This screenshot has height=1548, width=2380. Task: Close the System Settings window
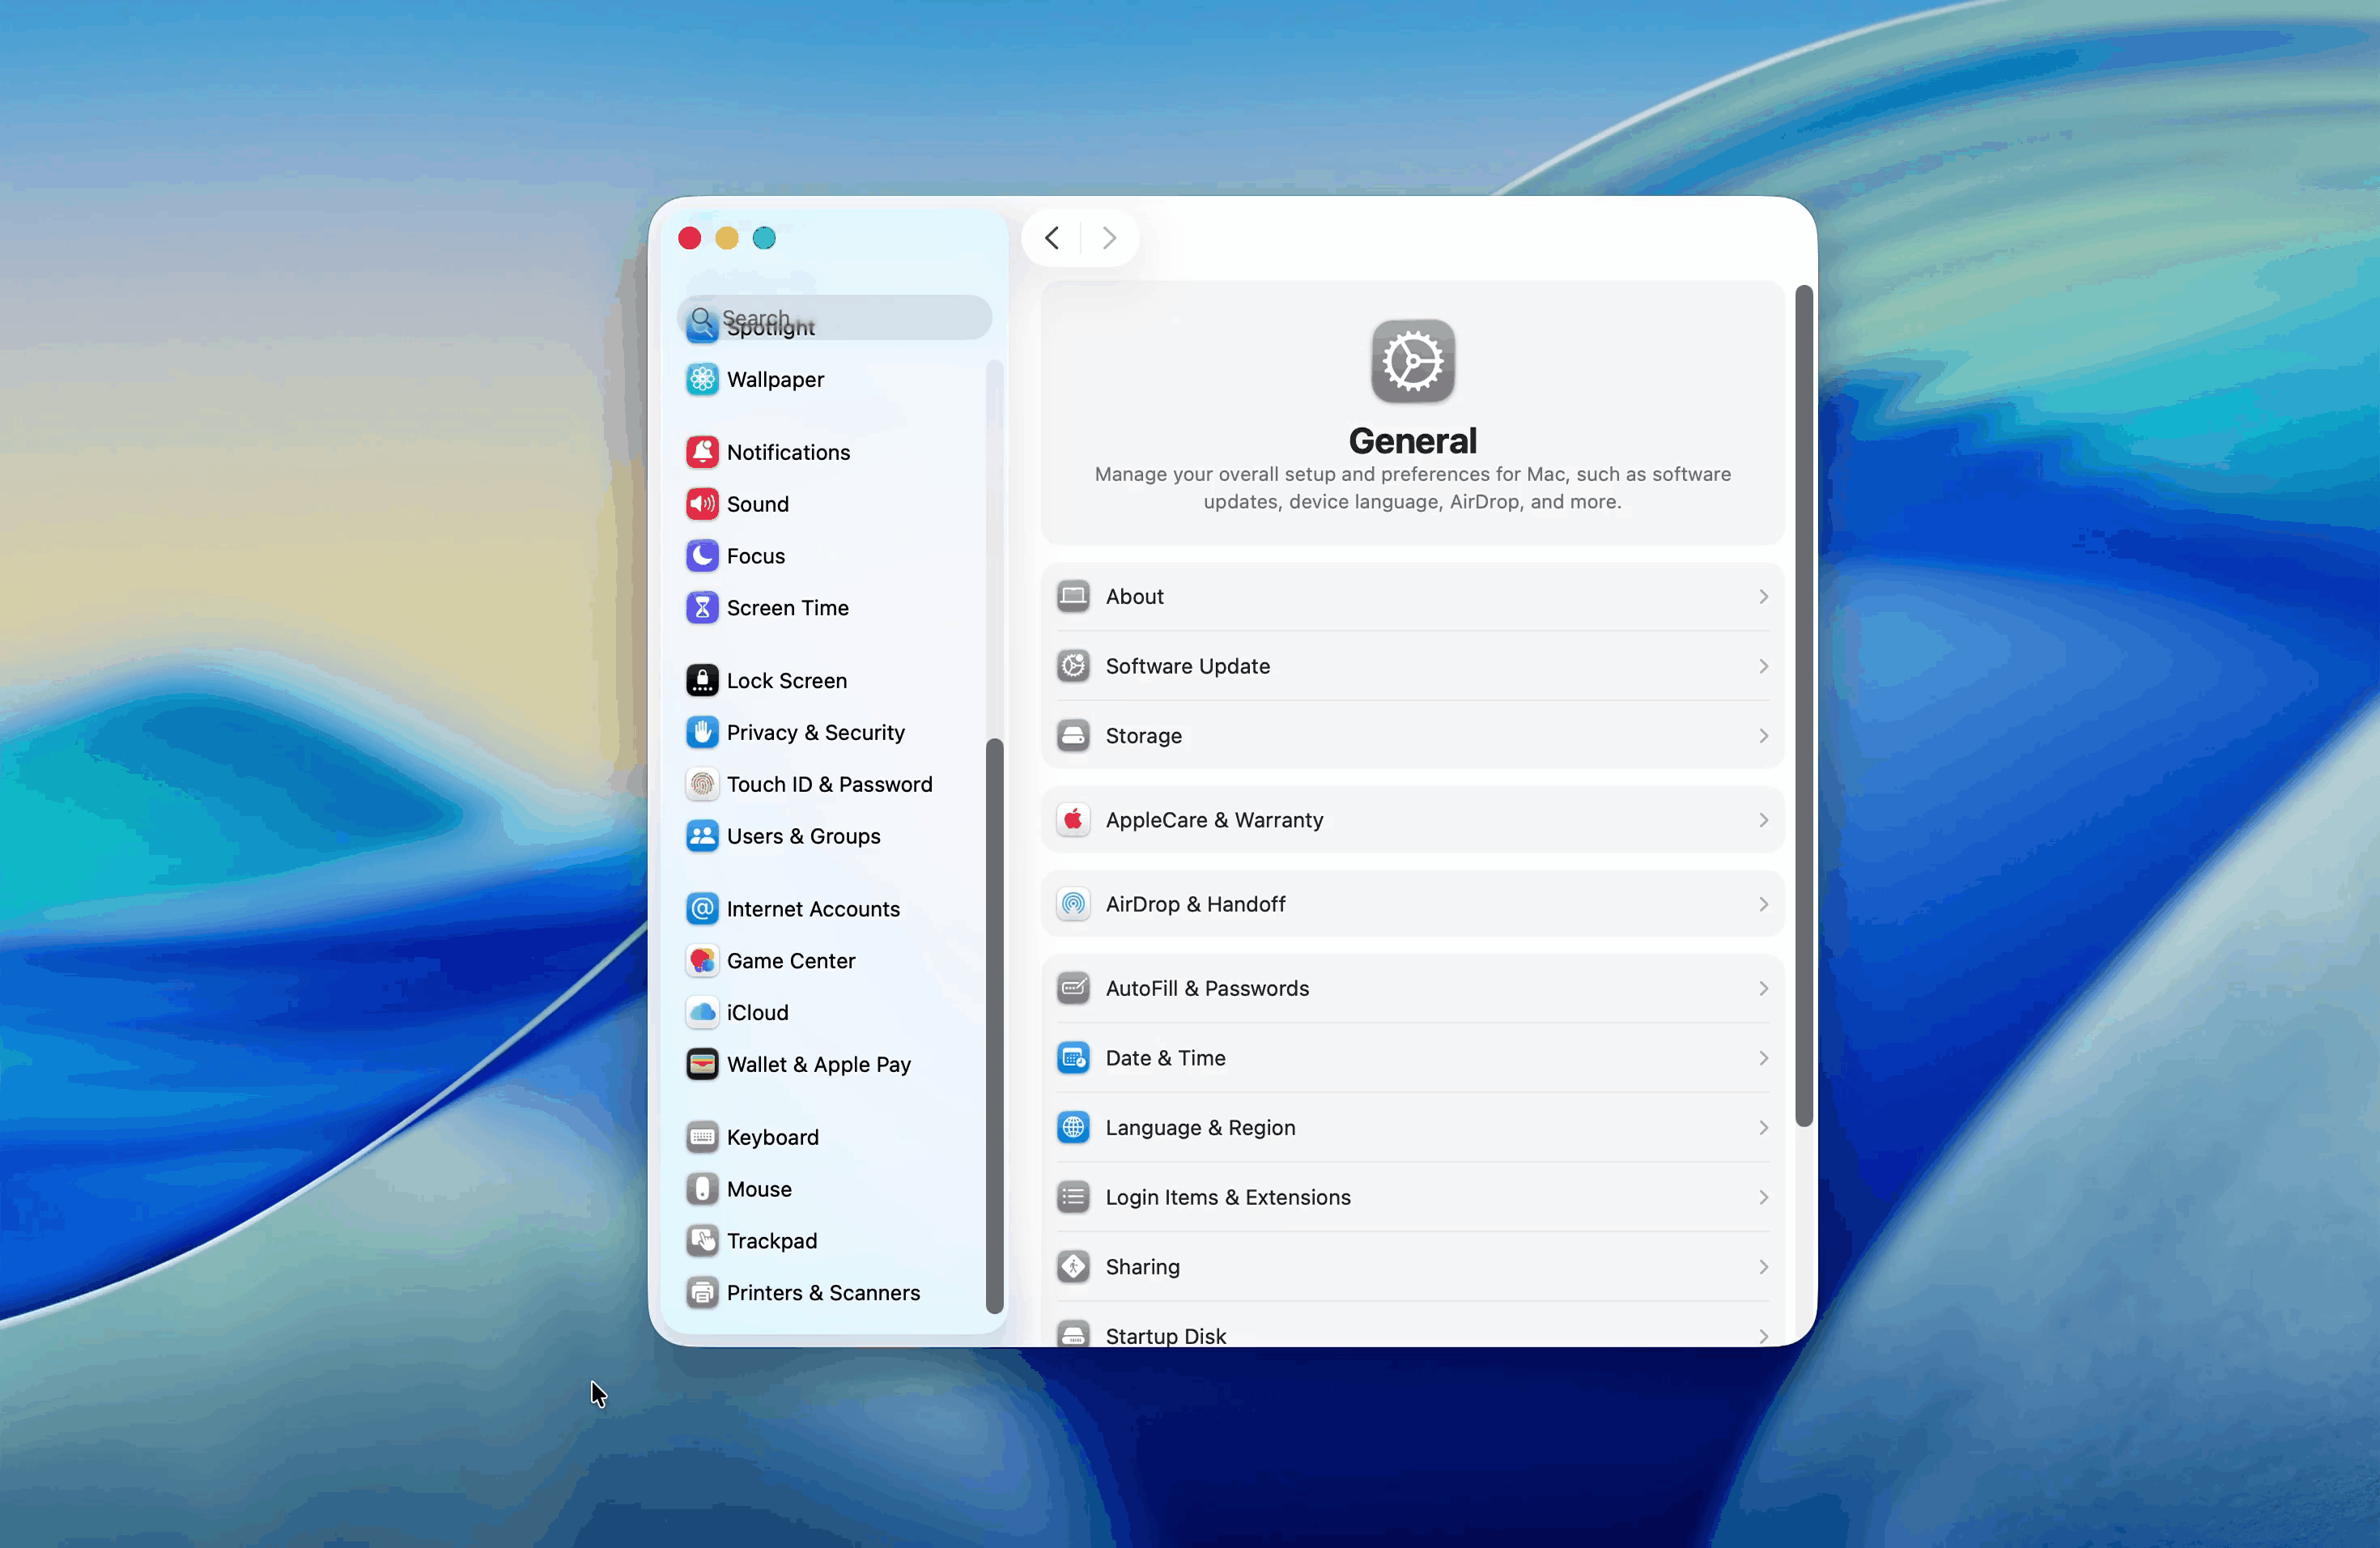pyautogui.click(x=689, y=238)
